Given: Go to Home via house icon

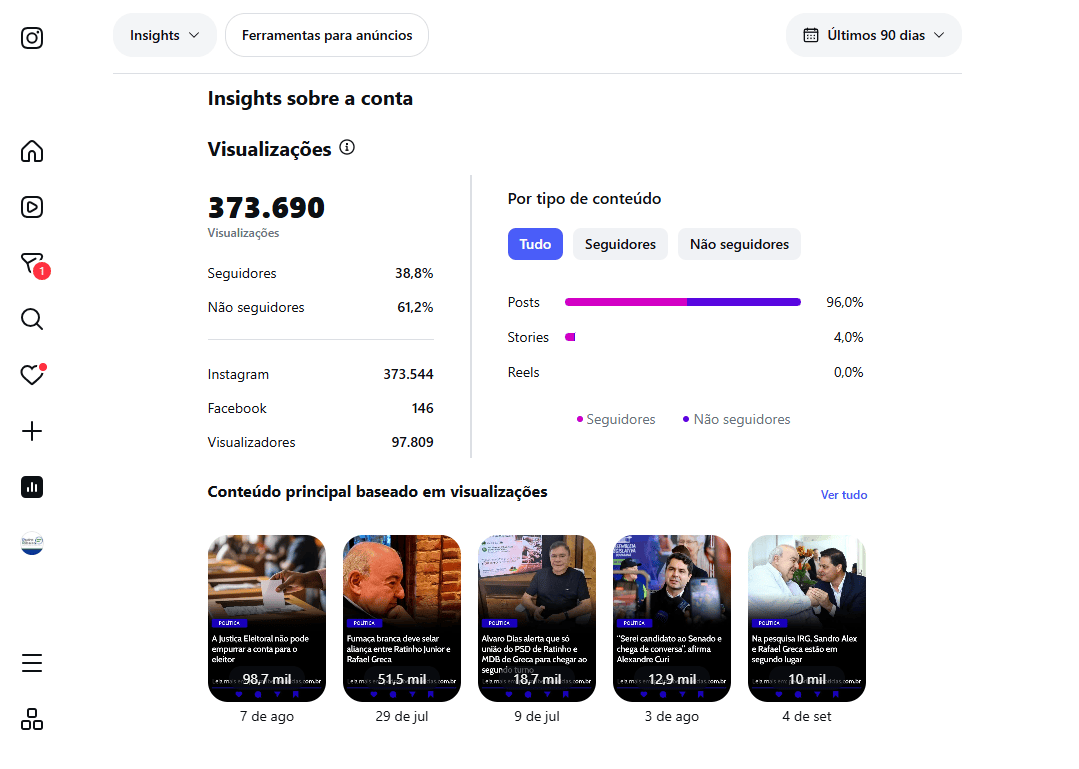Looking at the screenshot, I should tap(32, 151).
